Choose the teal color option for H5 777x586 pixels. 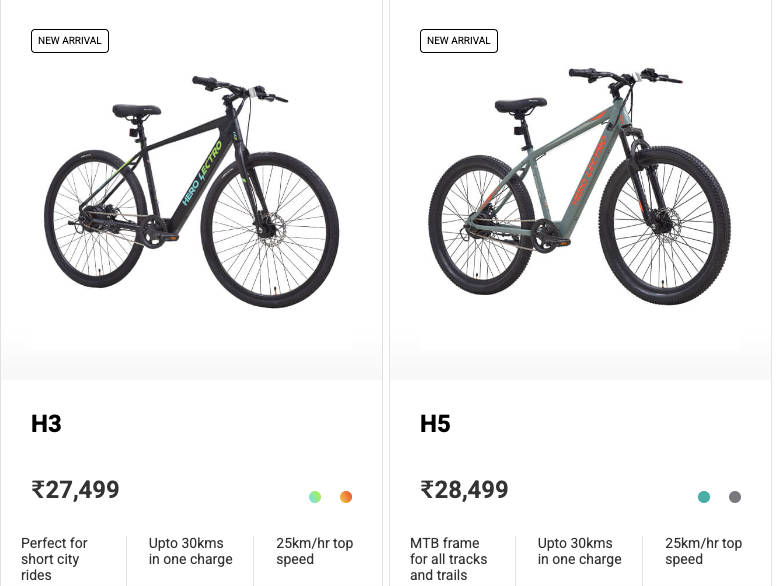(704, 497)
